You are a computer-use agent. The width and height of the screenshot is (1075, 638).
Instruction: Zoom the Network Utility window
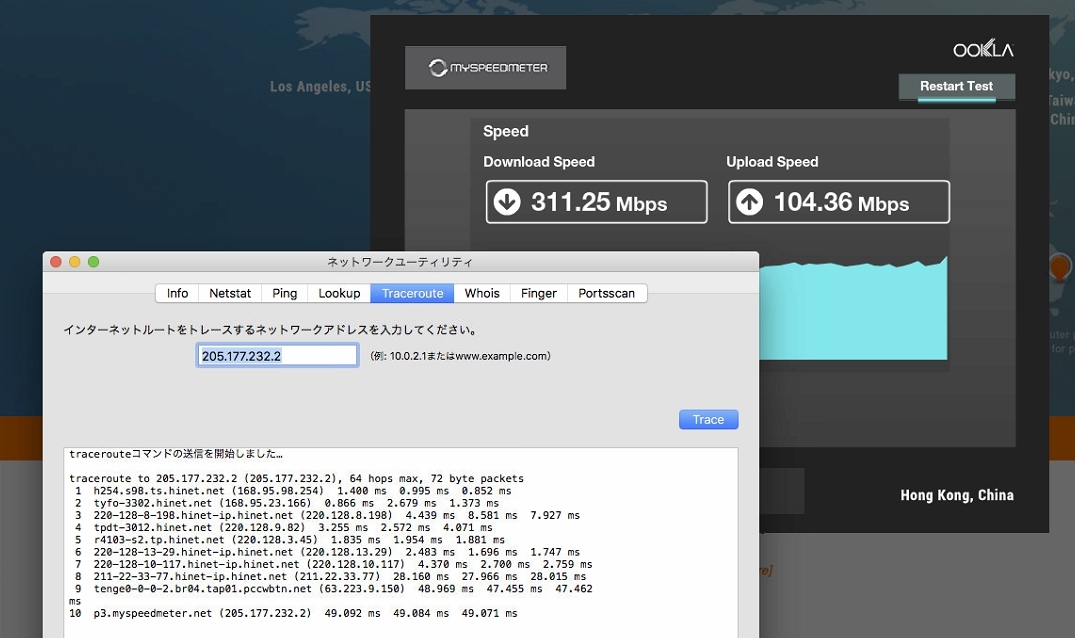[x=93, y=262]
